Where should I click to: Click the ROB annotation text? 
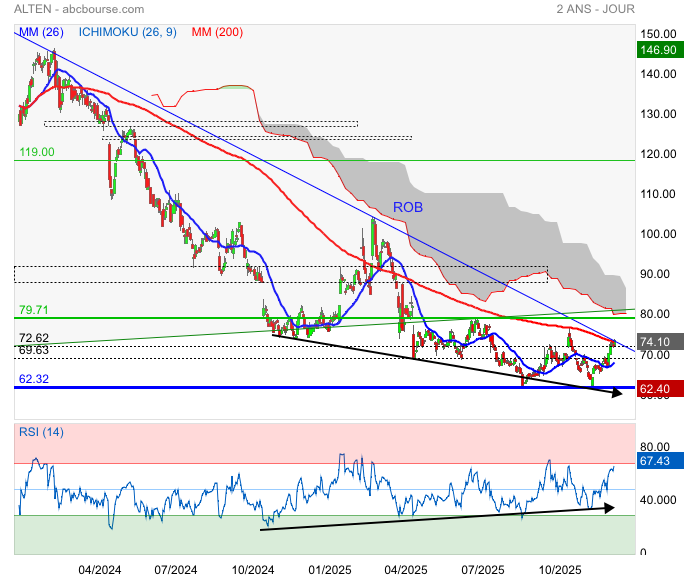(x=408, y=207)
